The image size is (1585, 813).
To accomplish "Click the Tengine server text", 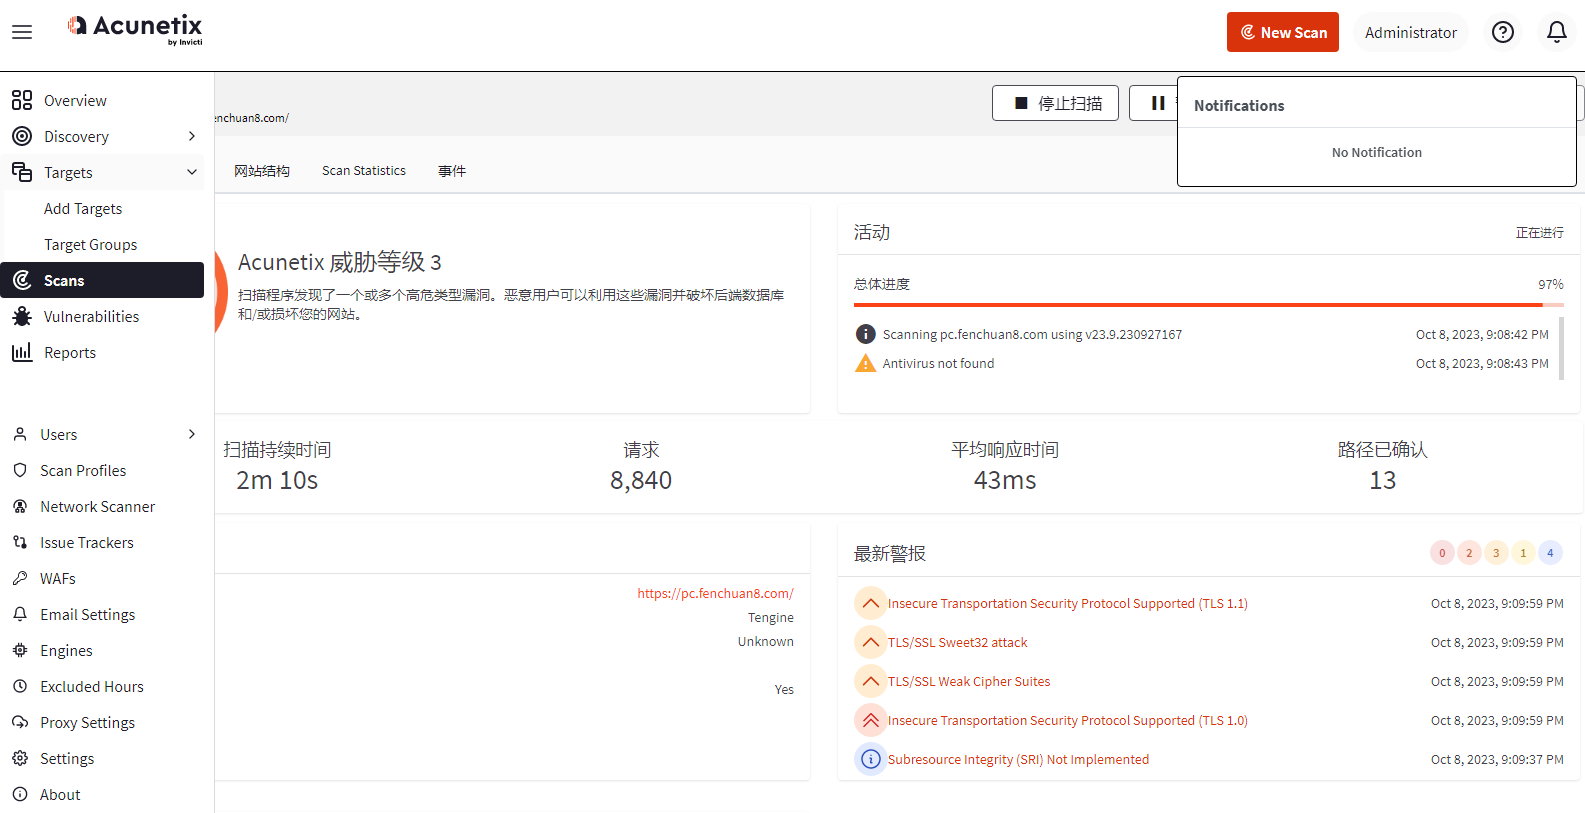I will pyautogui.click(x=771, y=617).
